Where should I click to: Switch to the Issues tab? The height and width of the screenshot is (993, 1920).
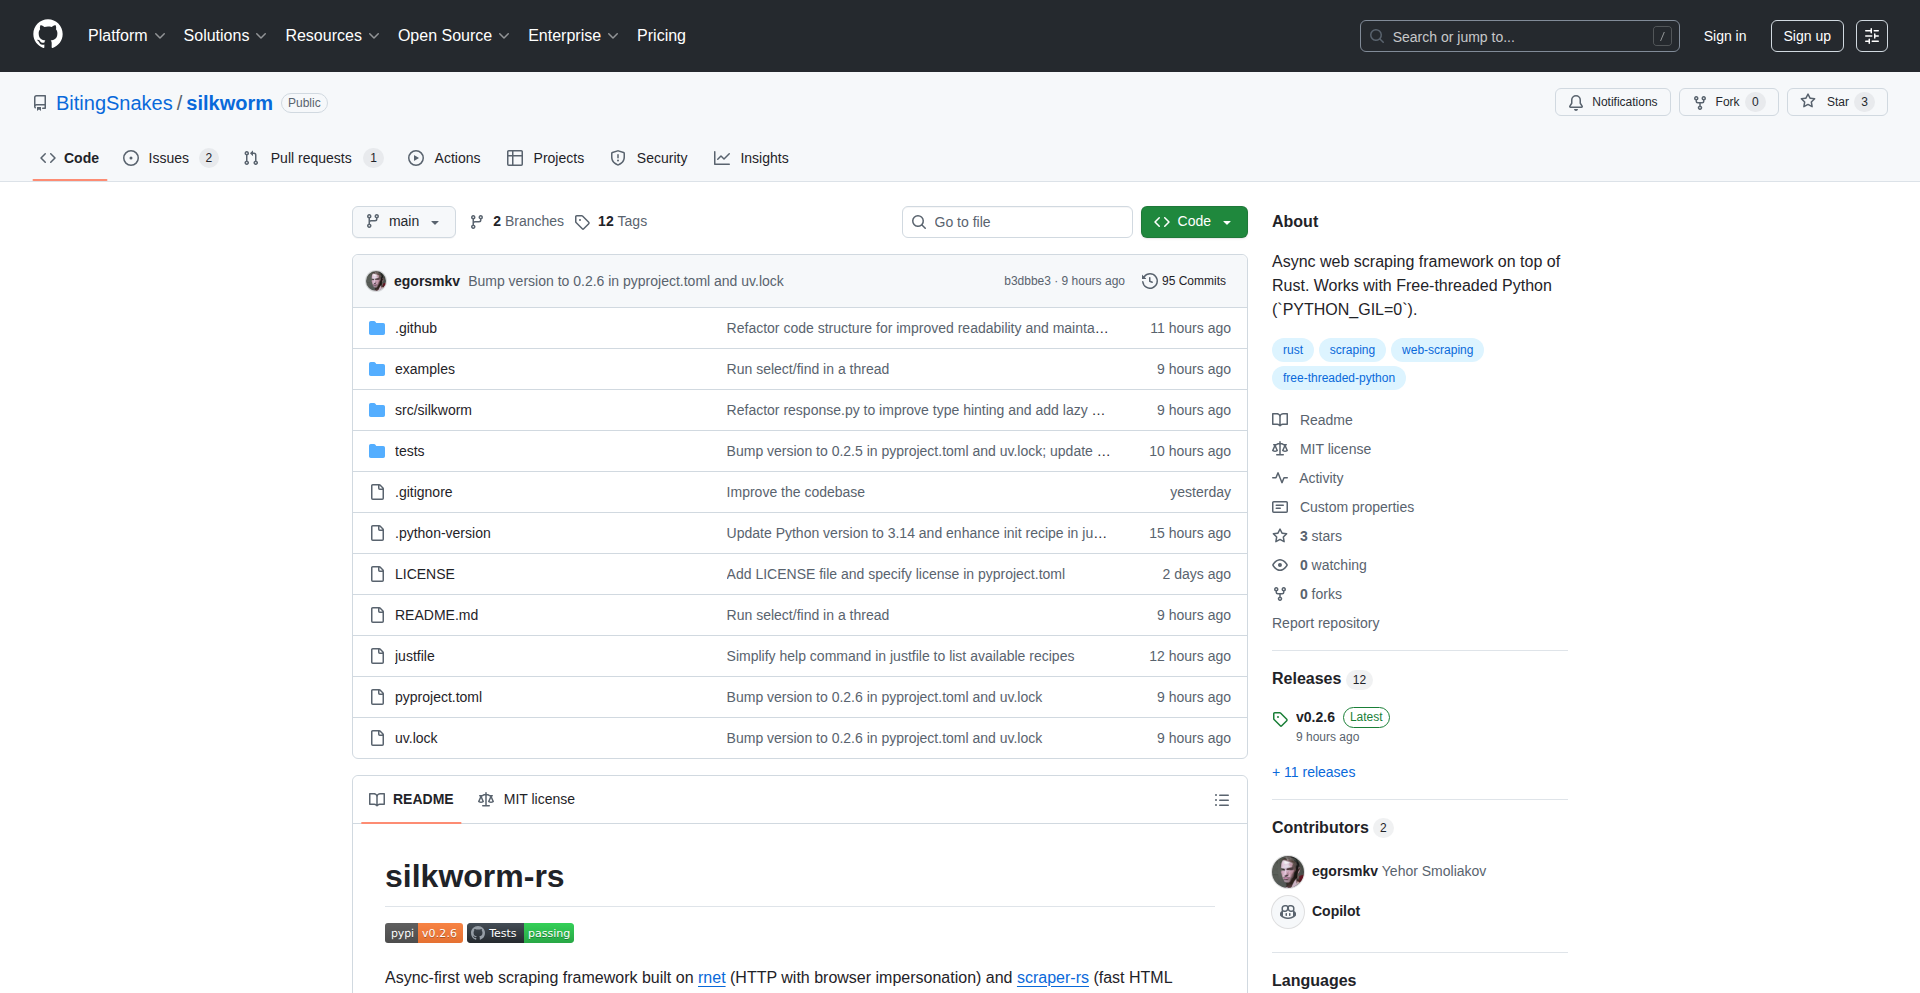pyautogui.click(x=170, y=158)
